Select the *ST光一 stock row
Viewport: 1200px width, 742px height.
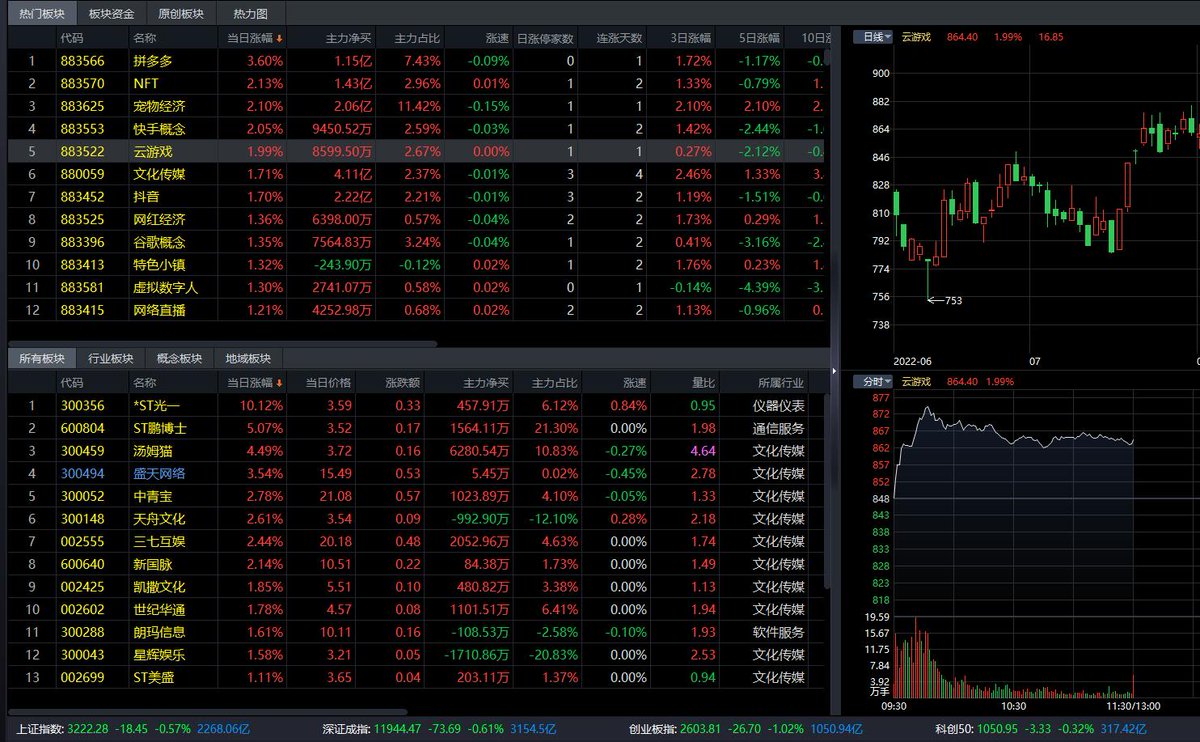(x=415, y=406)
